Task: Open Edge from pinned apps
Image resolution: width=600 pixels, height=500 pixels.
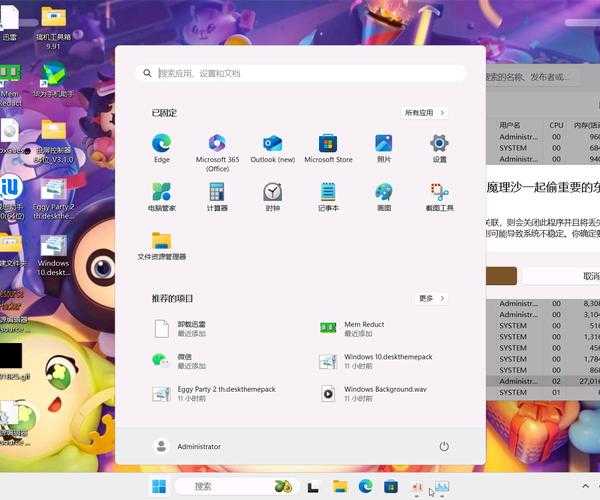Action: [161, 149]
